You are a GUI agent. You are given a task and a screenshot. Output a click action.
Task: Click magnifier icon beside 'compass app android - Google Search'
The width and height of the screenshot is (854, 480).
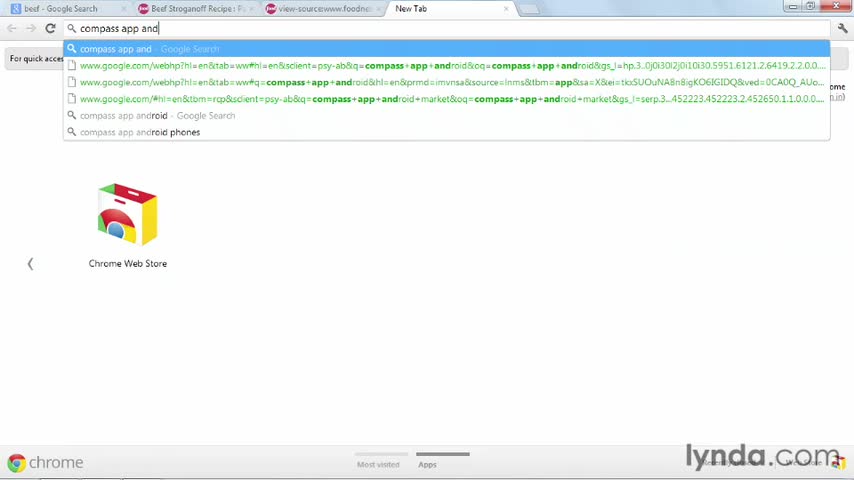71,115
